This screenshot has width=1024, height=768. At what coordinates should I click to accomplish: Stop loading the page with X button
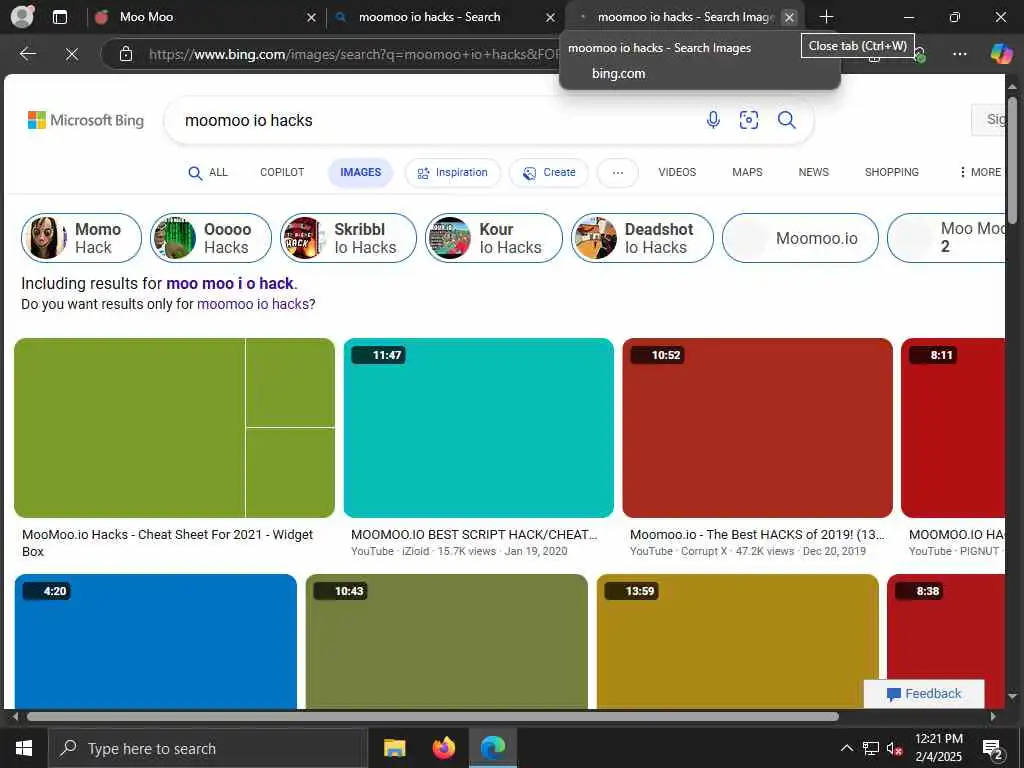coord(72,54)
